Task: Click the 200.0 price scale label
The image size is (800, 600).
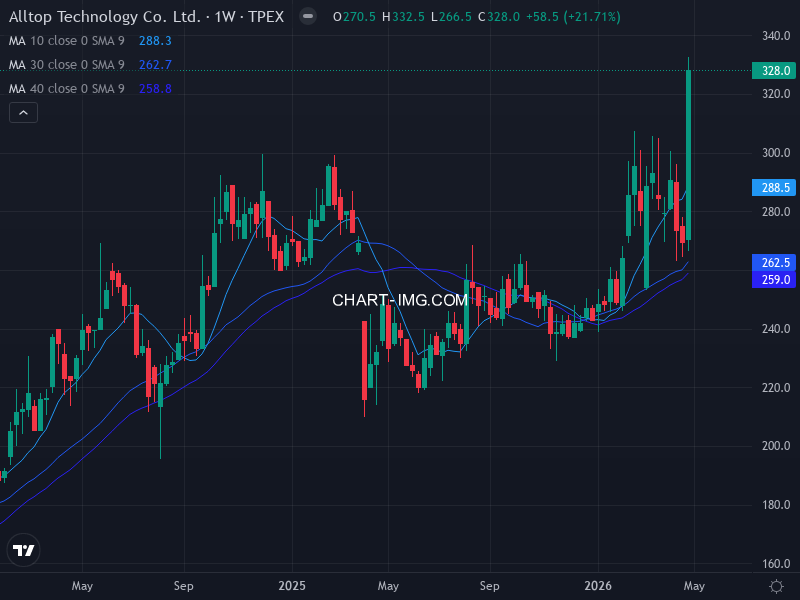Action: click(x=776, y=446)
